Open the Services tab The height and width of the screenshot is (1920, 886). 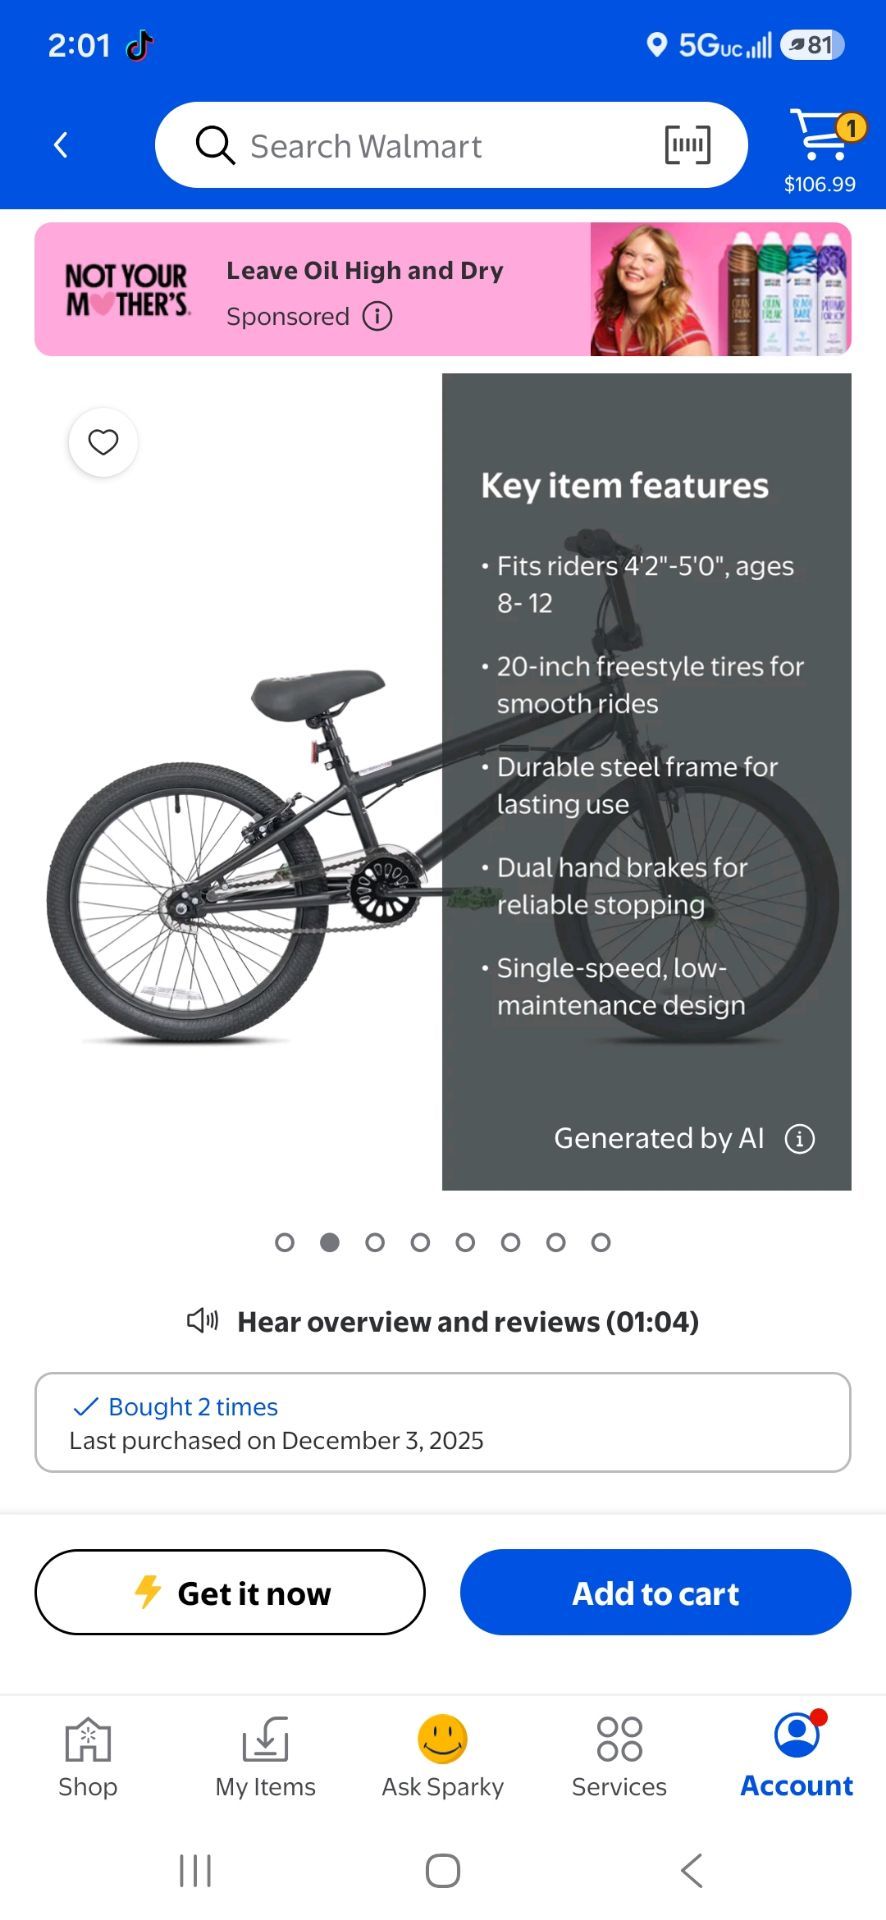619,1757
